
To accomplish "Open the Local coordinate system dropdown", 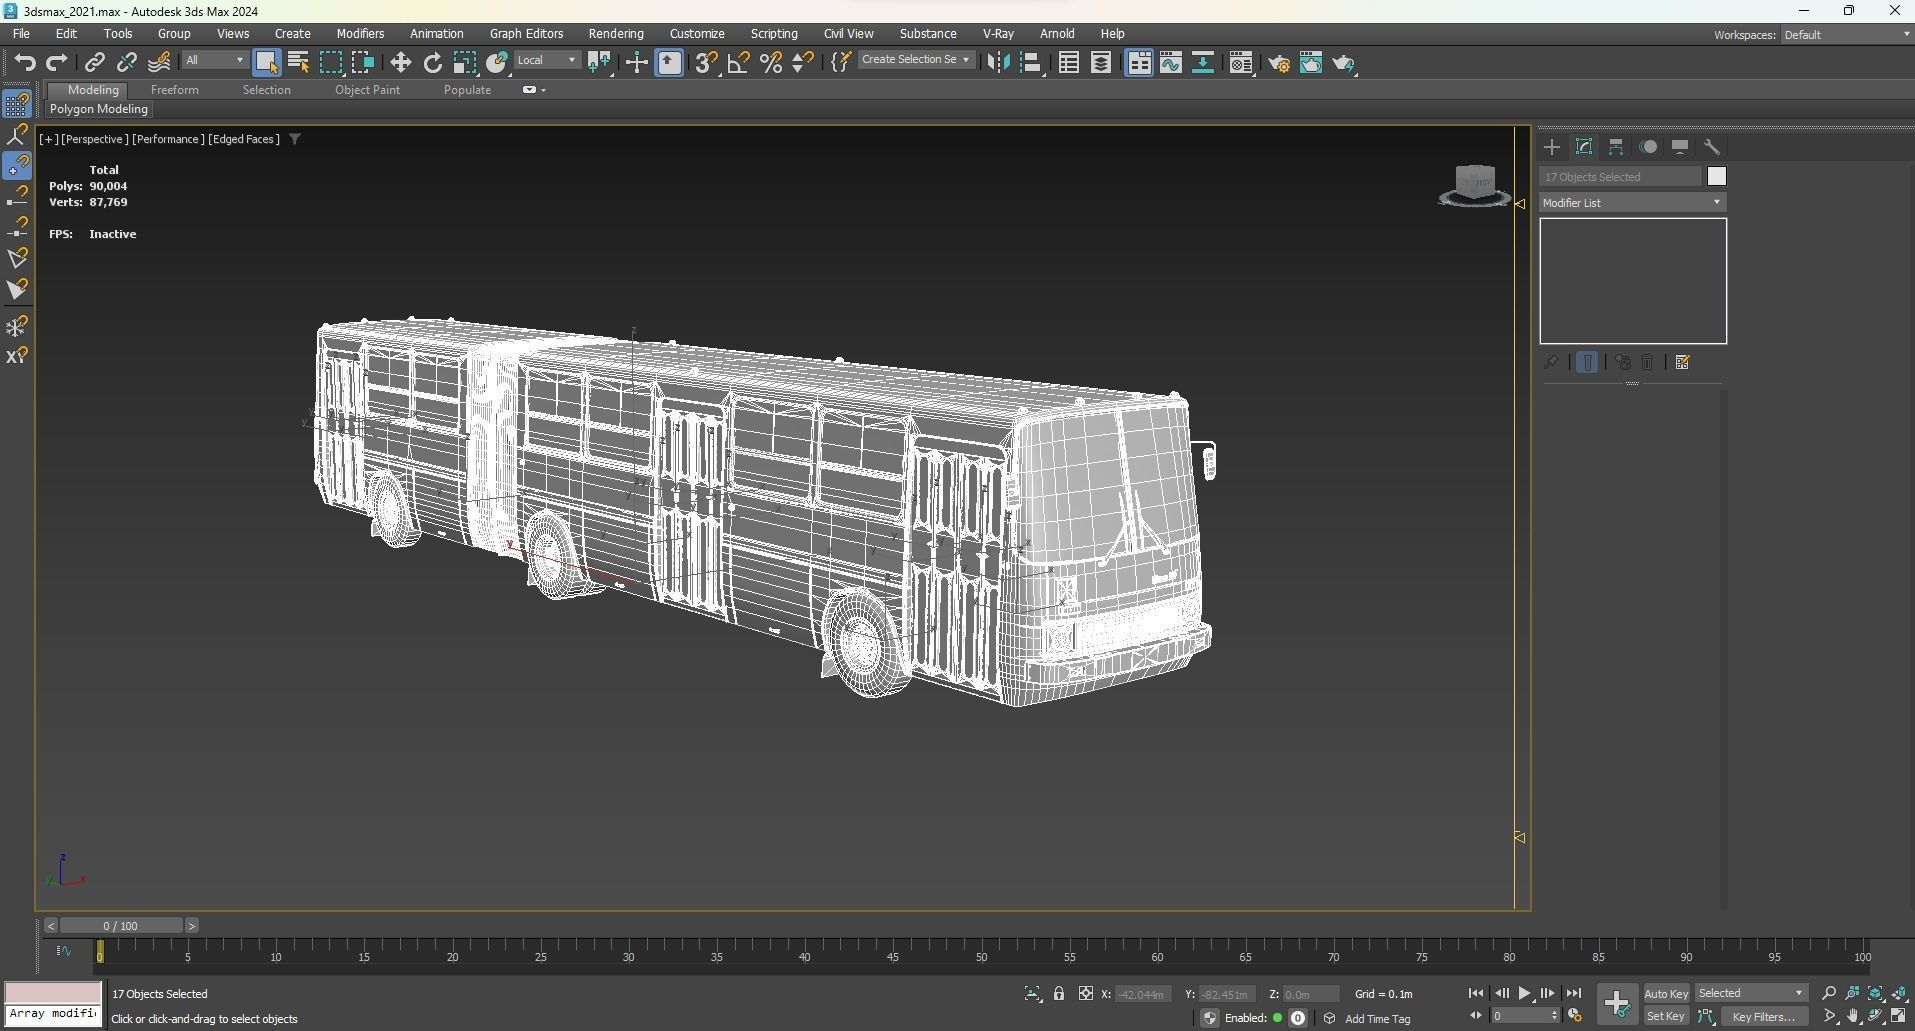I will [x=546, y=60].
